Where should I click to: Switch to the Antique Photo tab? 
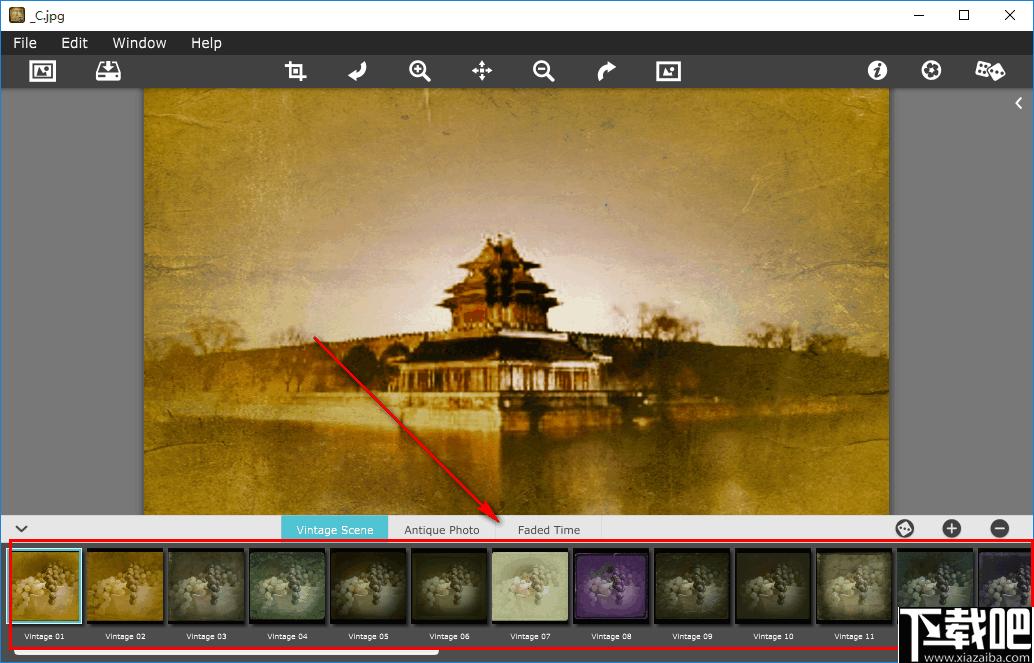pos(442,530)
